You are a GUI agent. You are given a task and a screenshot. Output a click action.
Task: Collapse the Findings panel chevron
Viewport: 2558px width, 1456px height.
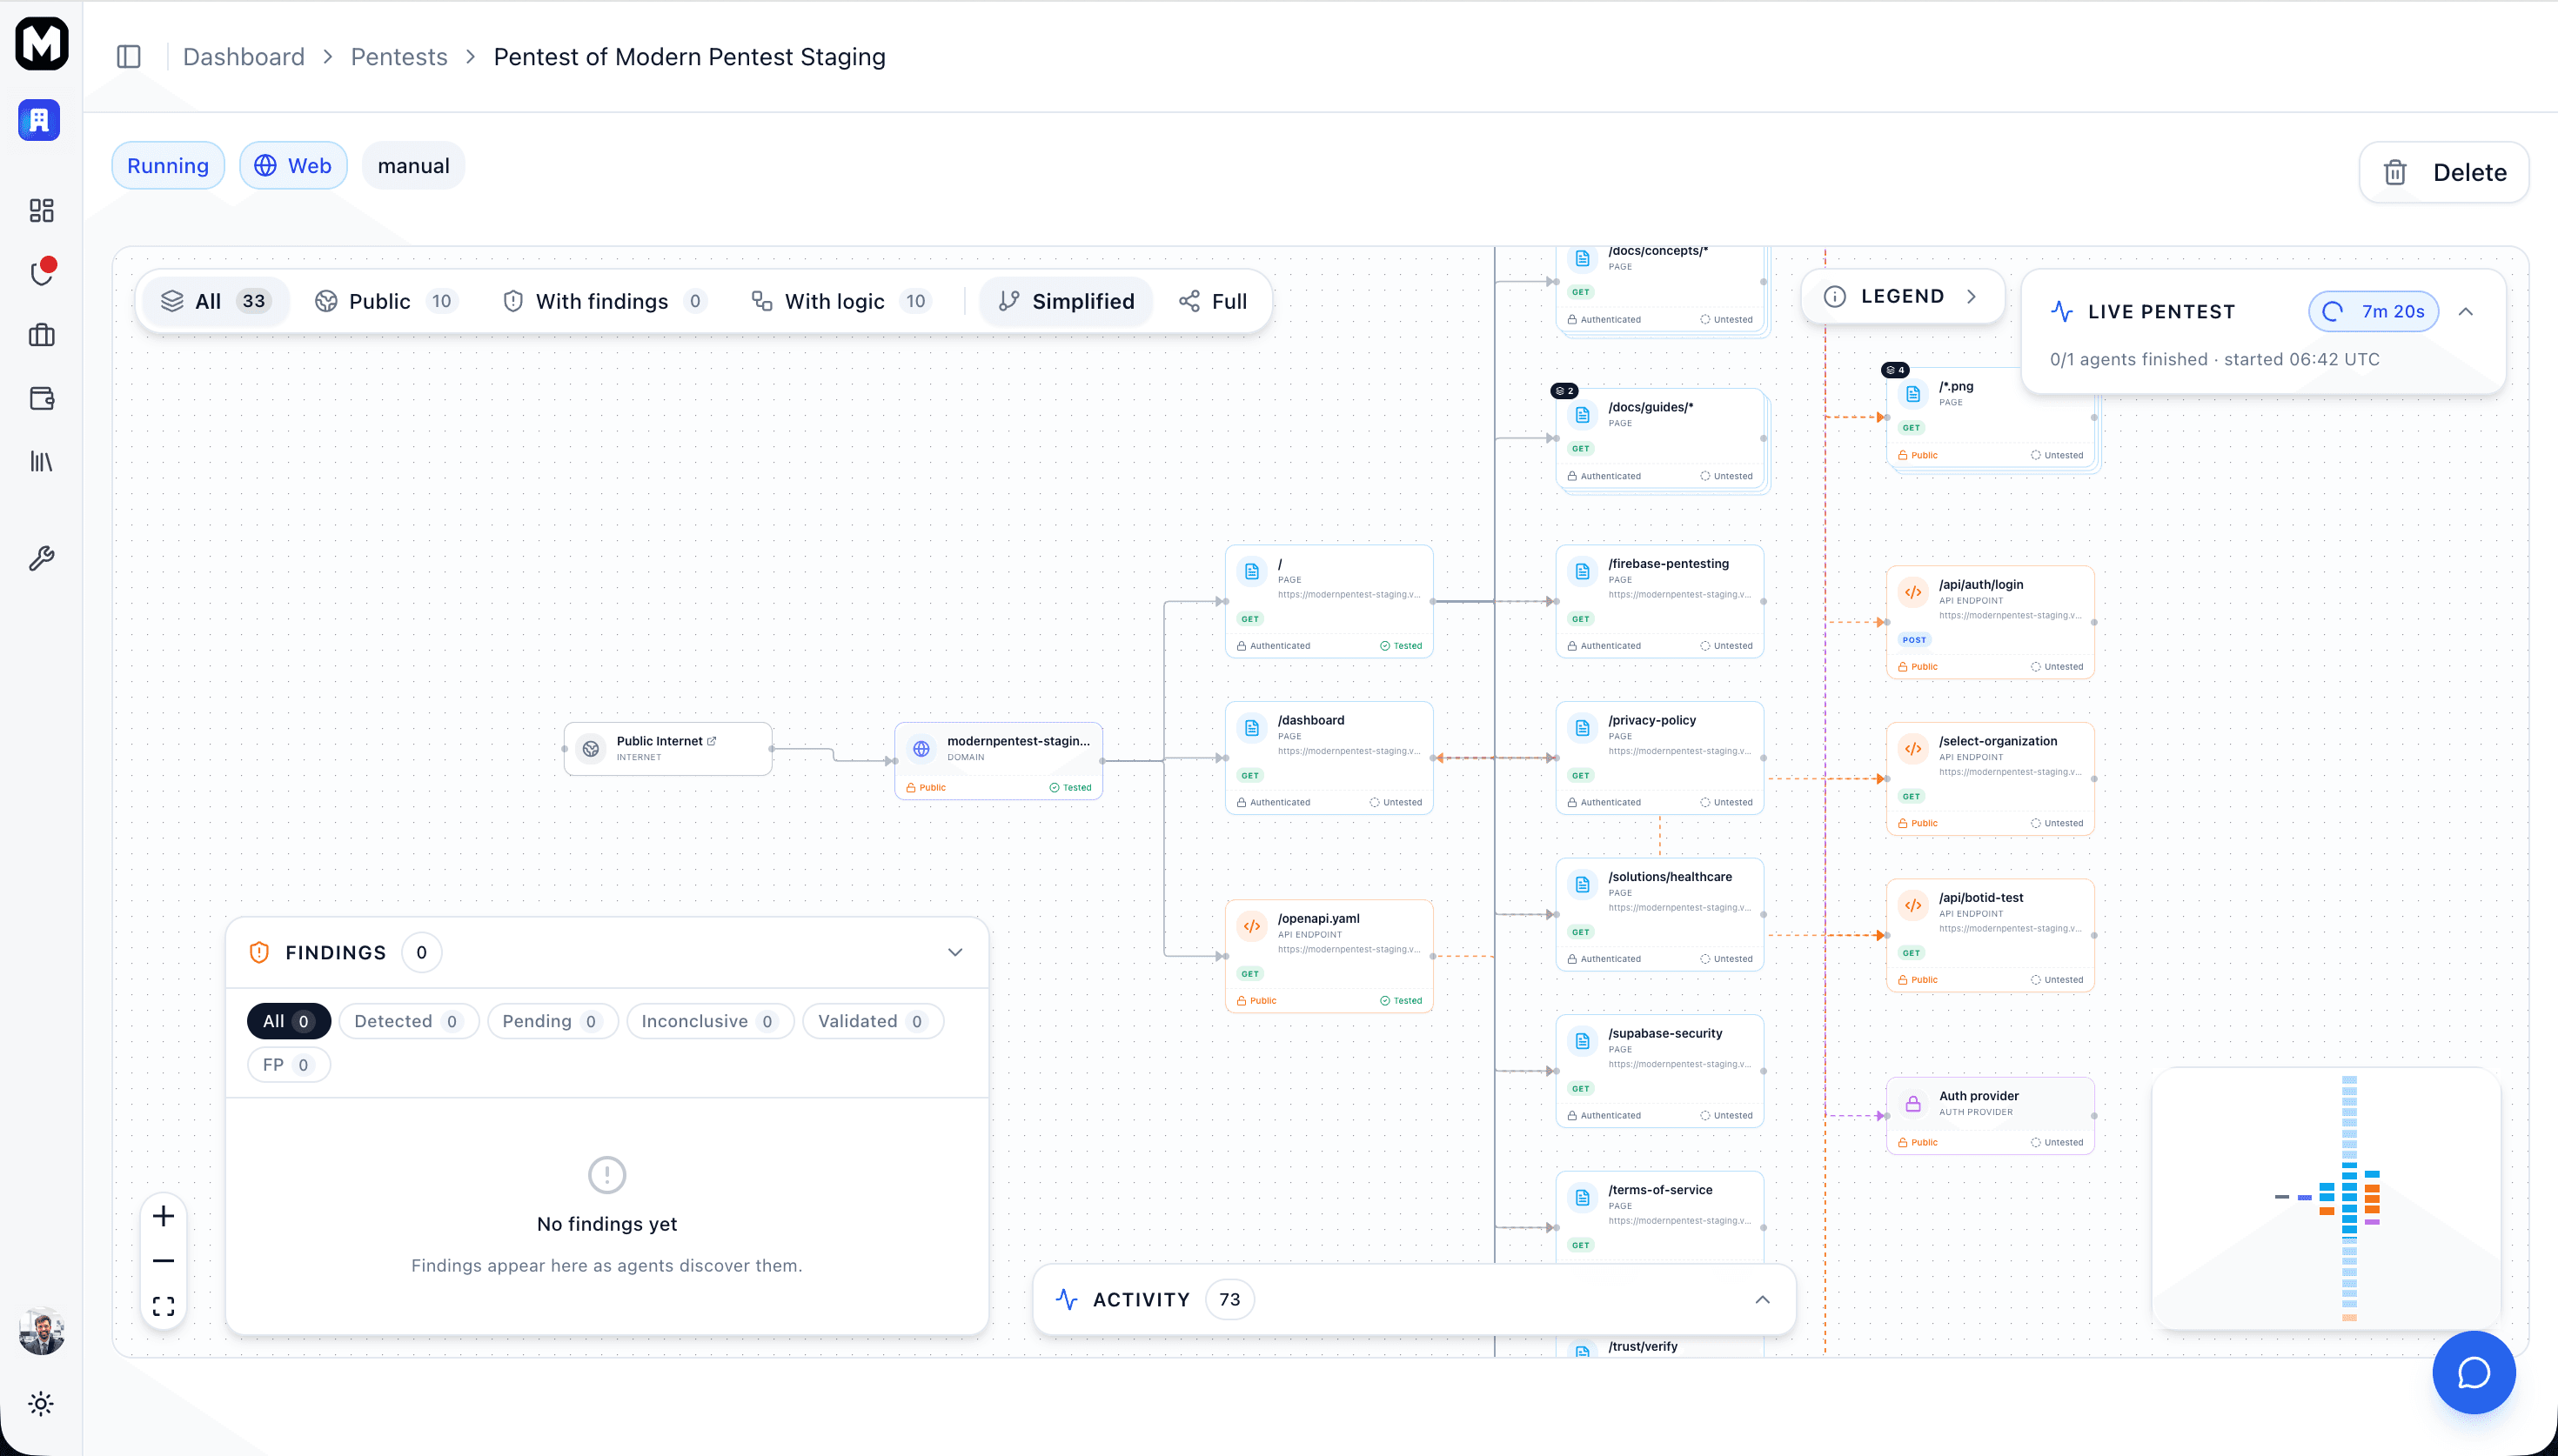(955, 952)
